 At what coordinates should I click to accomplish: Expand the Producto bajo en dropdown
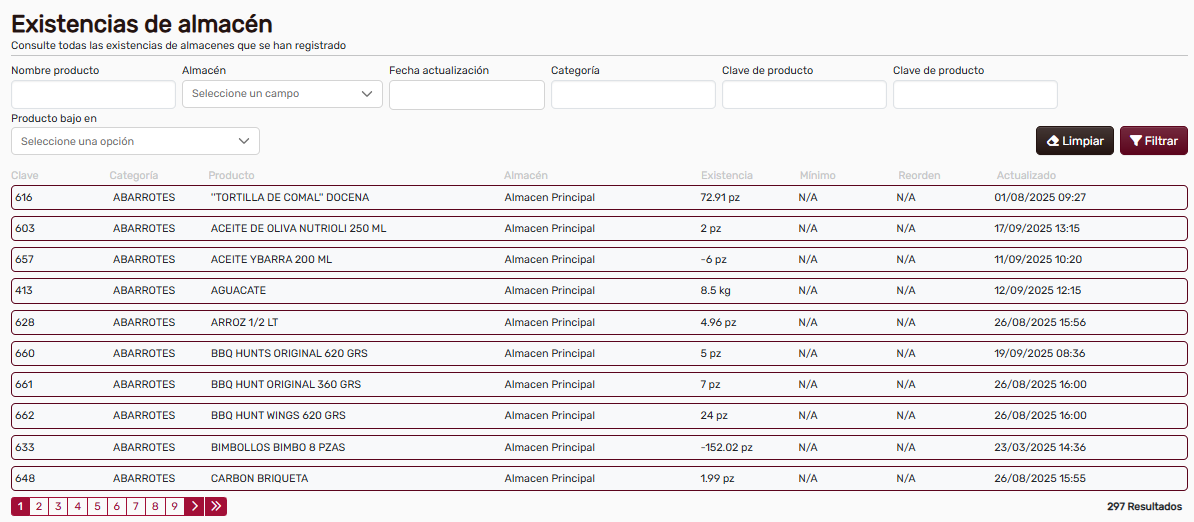point(135,141)
